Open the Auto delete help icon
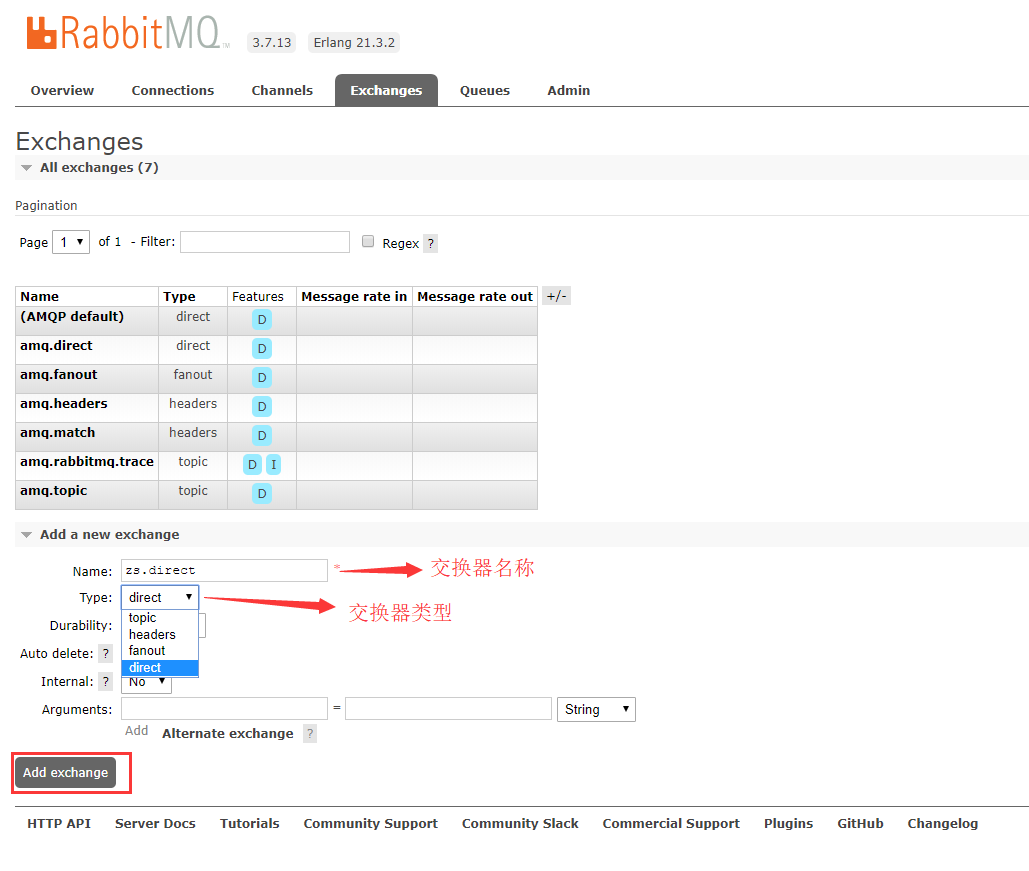The height and width of the screenshot is (871, 1029). pos(106,653)
